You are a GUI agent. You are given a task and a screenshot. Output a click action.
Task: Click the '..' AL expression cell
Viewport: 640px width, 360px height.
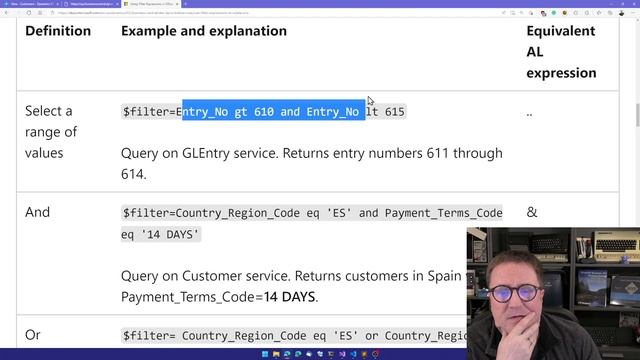click(529, 114)
